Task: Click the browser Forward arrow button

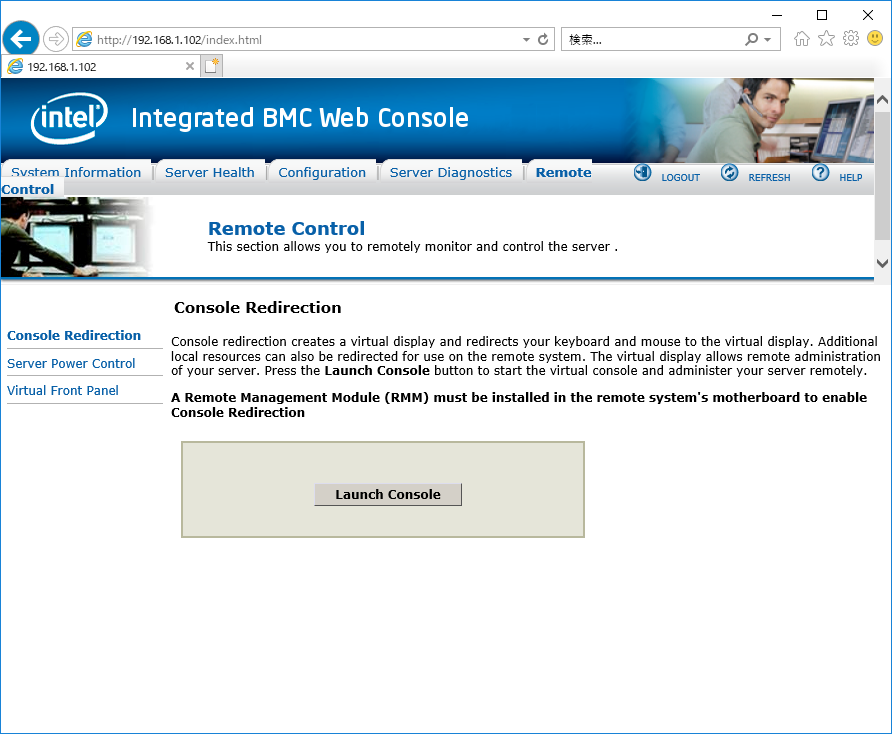Action: point(56,39)
